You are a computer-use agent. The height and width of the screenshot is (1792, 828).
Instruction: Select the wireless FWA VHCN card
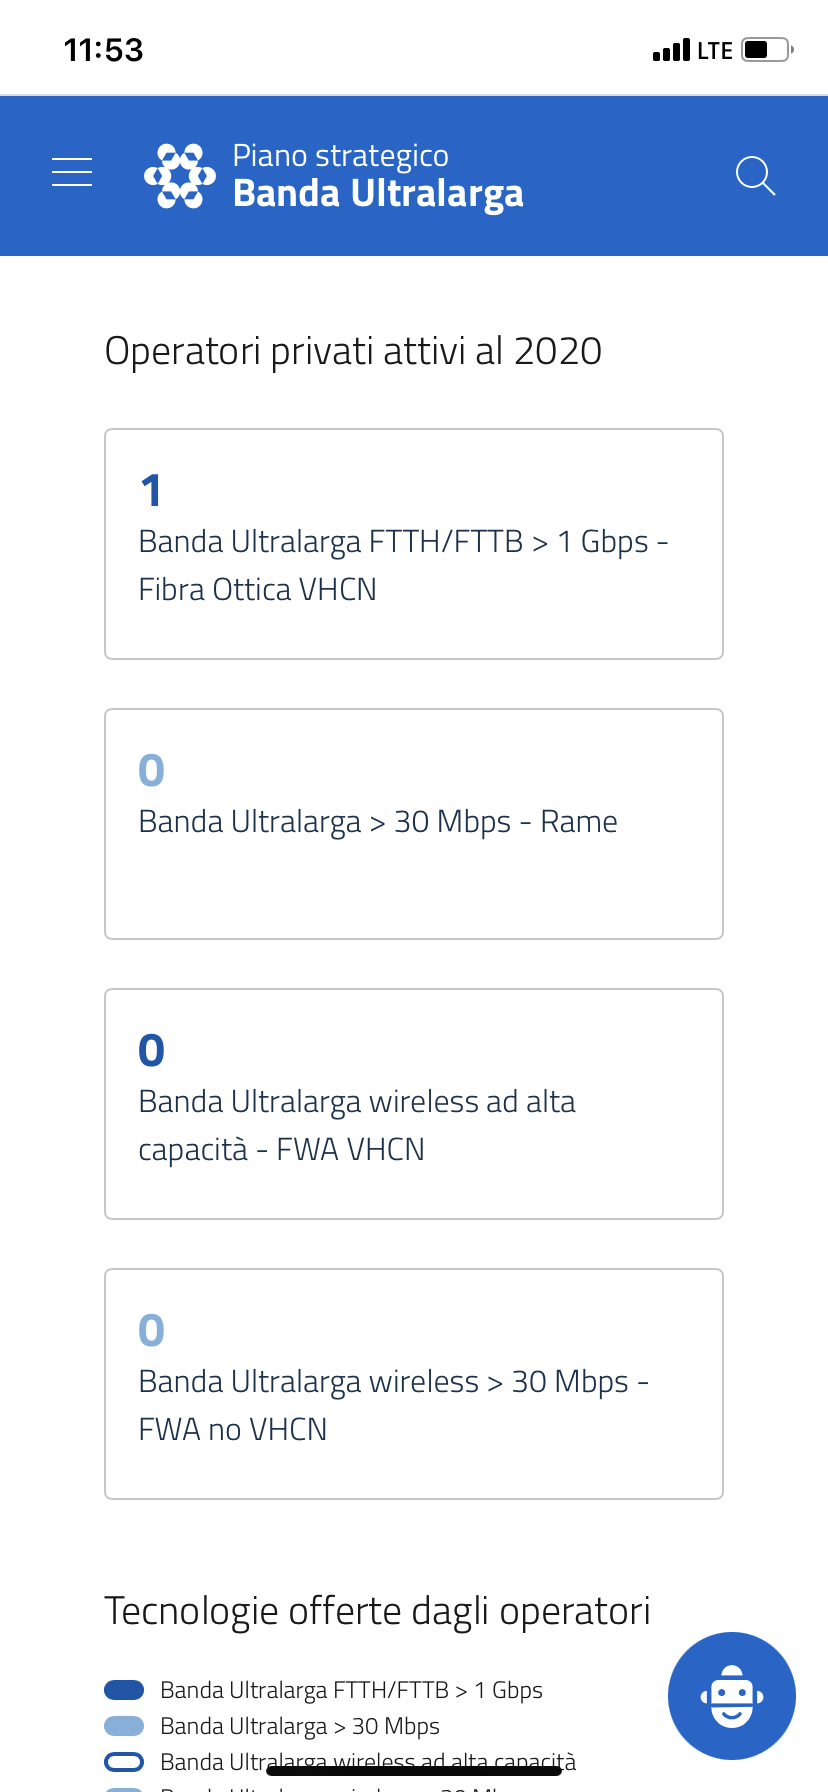coord(414,1104)
